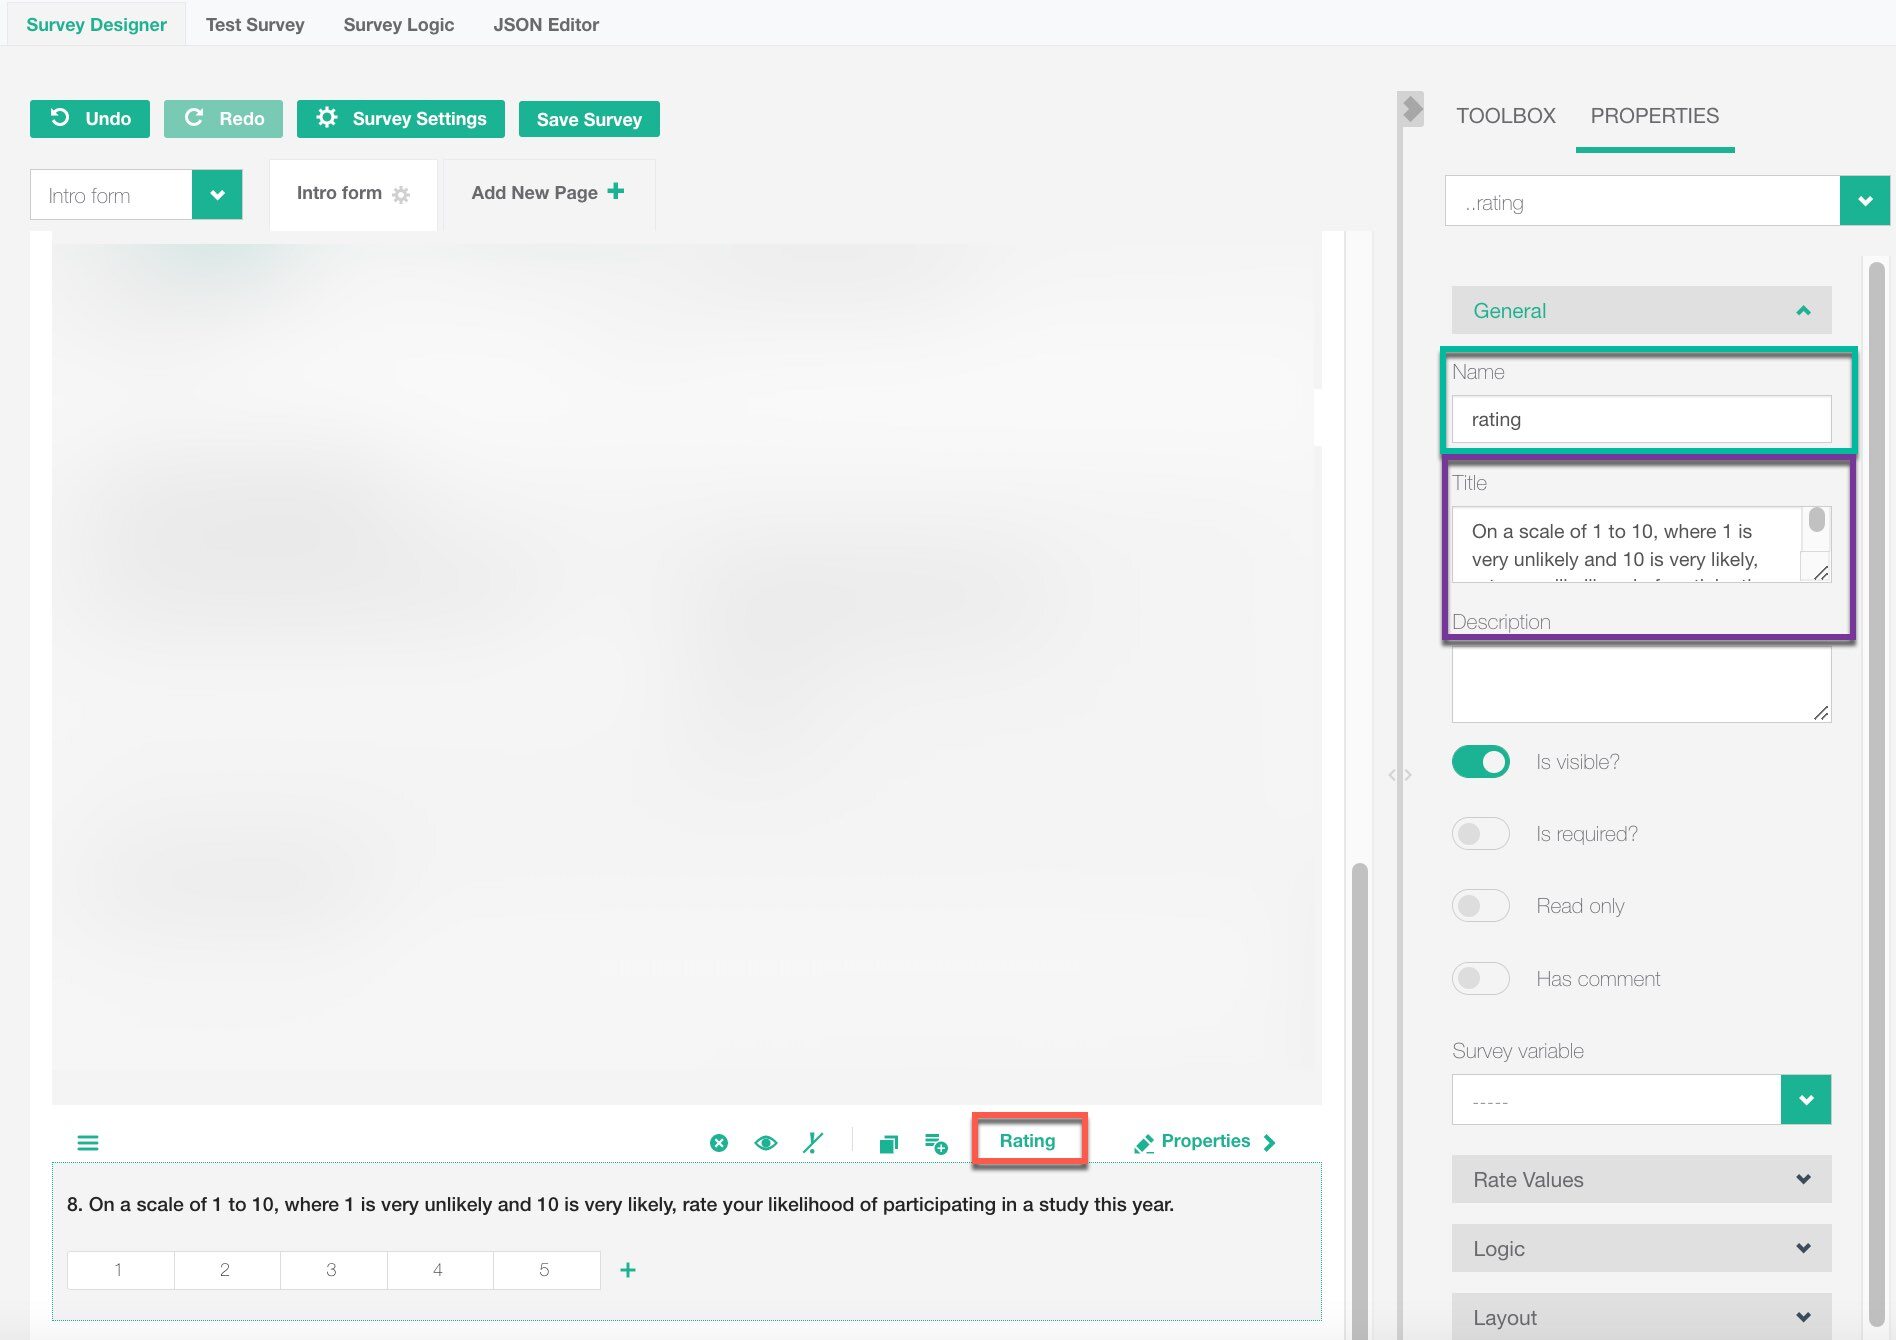Click into the Name input field
Screen dimensions: 1896x1340
tap(1641, 420)
